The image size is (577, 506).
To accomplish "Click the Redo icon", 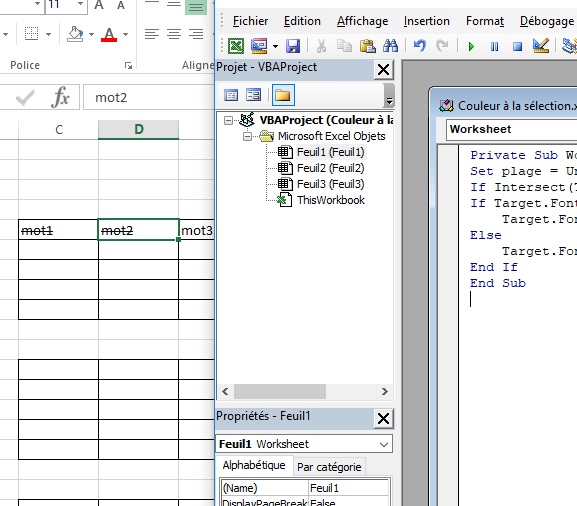I will coord(442,46).
